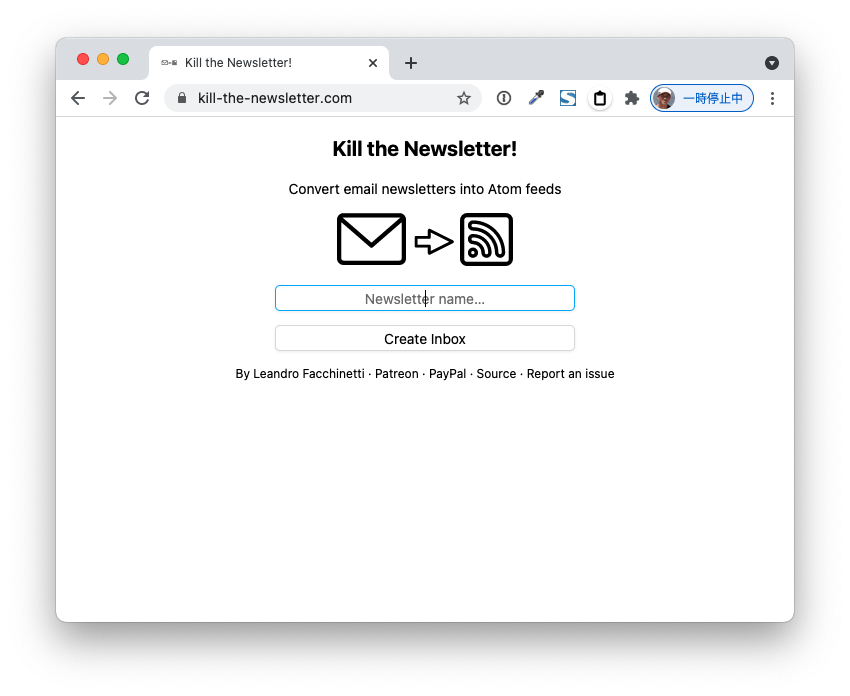The image size is (850, 696).
Task: Open Chrome's three-dot menu
Action: click(772, 98)
